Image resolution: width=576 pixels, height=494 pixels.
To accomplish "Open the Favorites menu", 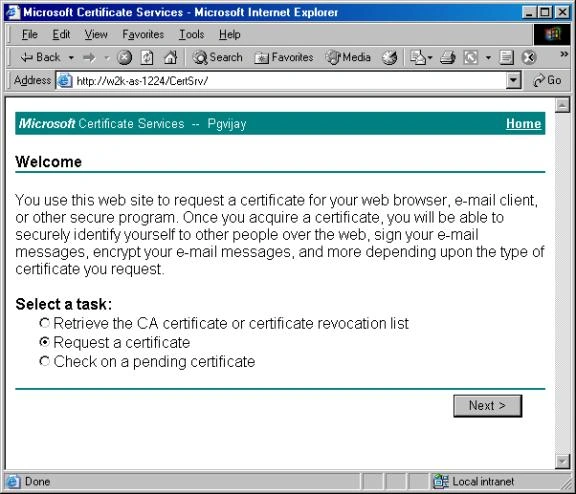I will point(143,34).
